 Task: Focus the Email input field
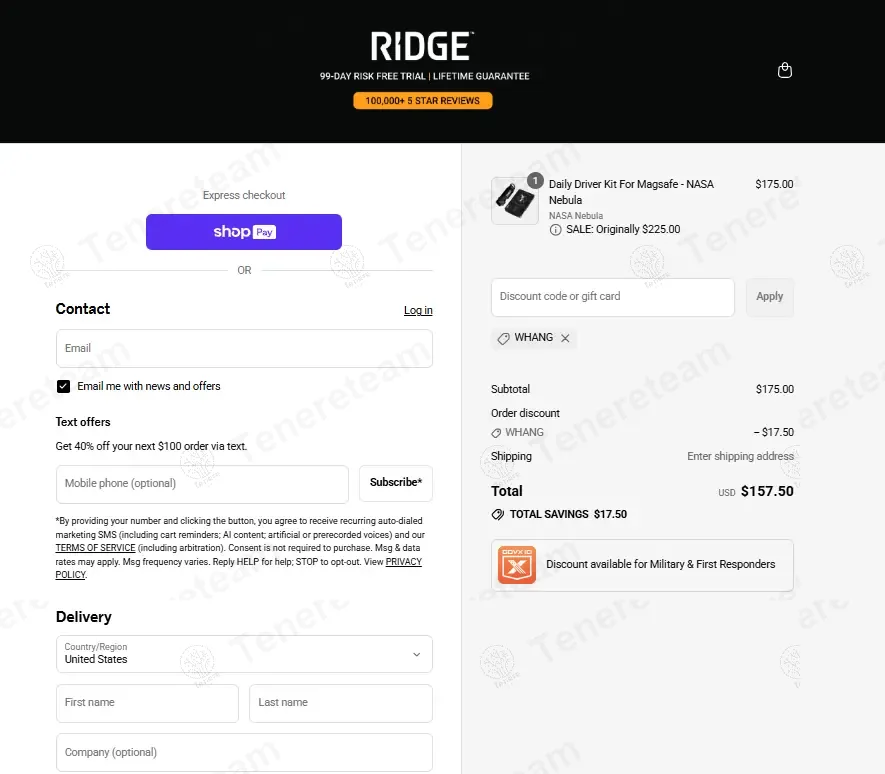pyautogui.click(x=244, y=349)
